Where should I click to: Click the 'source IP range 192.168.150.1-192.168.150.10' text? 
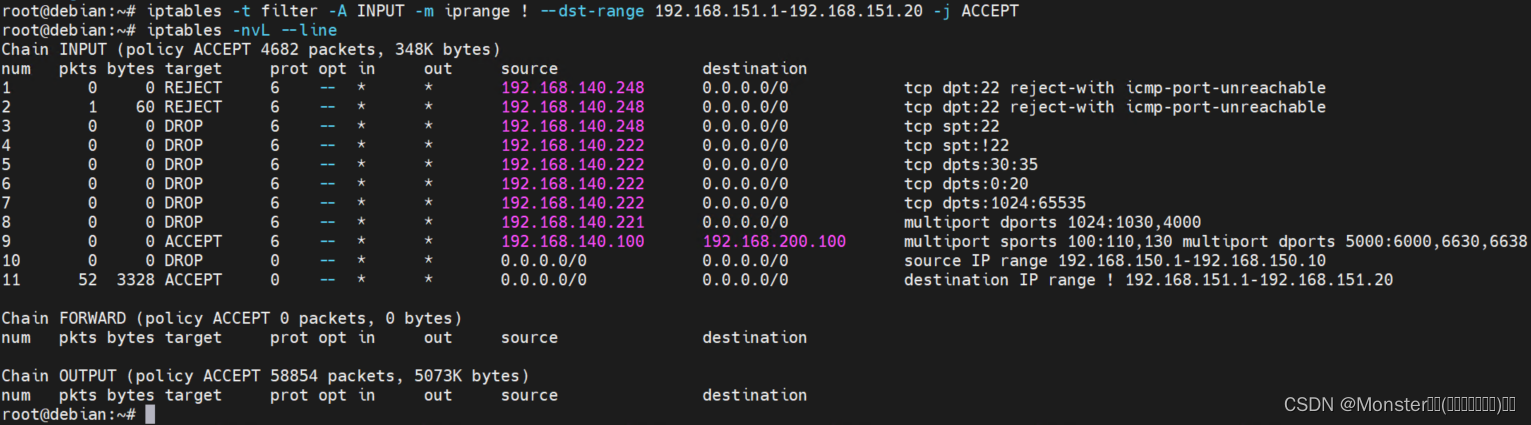coord(1115,260)
